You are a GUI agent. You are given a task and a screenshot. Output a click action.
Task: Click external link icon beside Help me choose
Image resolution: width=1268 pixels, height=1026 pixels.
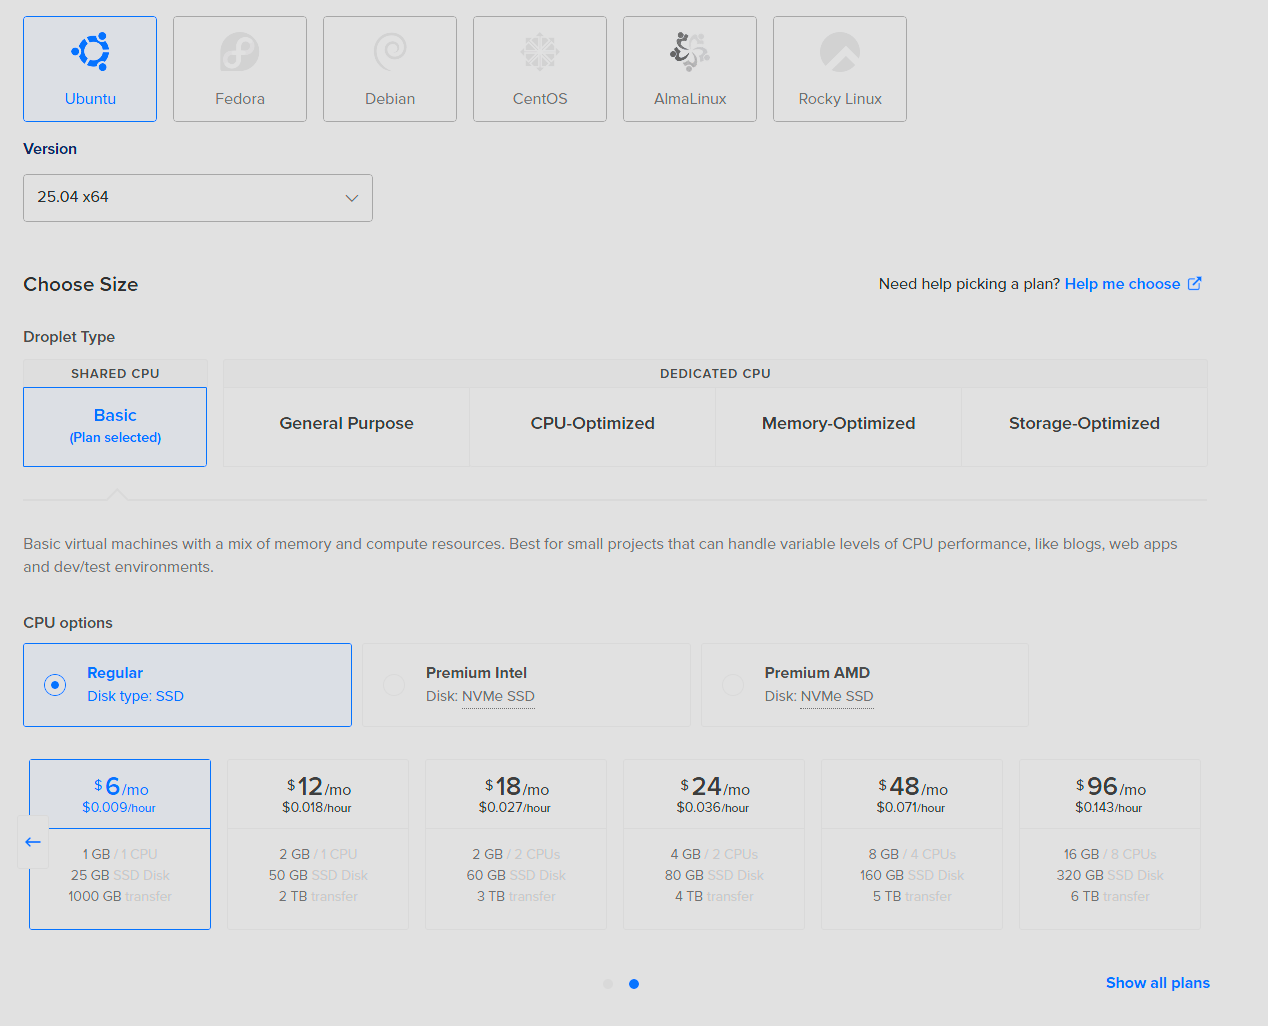click(1194, 284)
